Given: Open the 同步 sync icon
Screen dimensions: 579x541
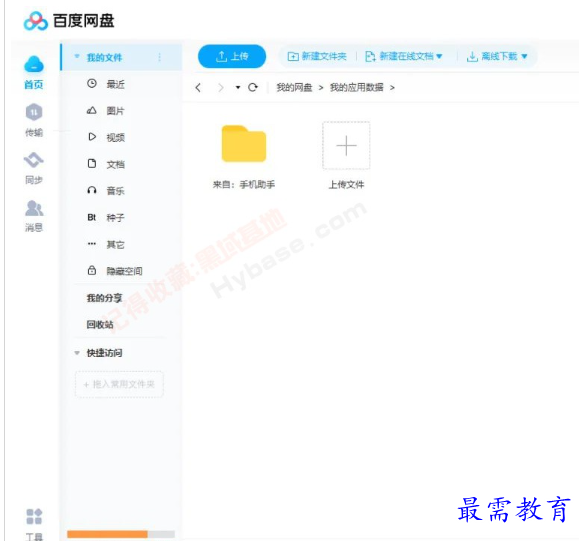Looking at the screenshot, I should pyautogui.click(x=34, y=160).
